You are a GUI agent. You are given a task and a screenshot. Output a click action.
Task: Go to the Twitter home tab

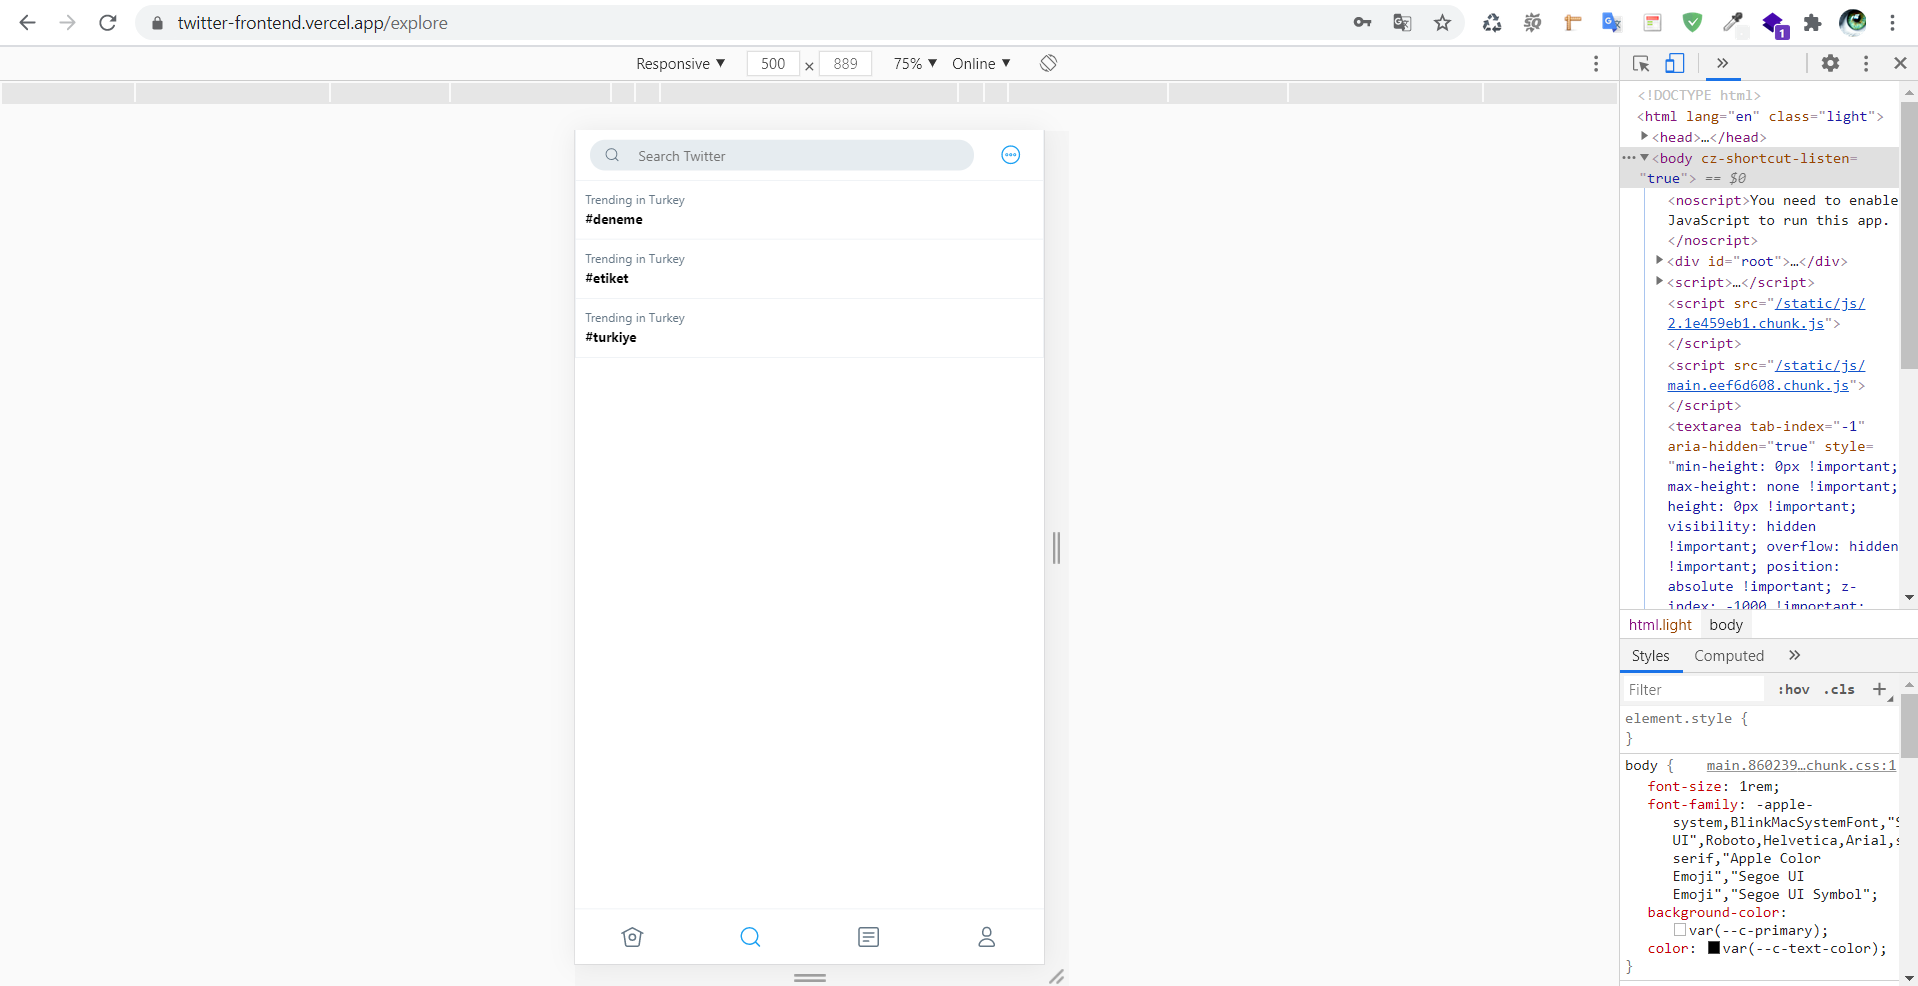tap(632, 937)
